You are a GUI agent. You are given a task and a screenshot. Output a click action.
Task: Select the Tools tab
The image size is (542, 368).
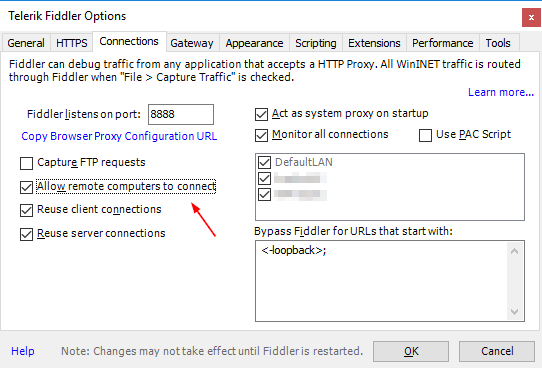tap(498, 43)
